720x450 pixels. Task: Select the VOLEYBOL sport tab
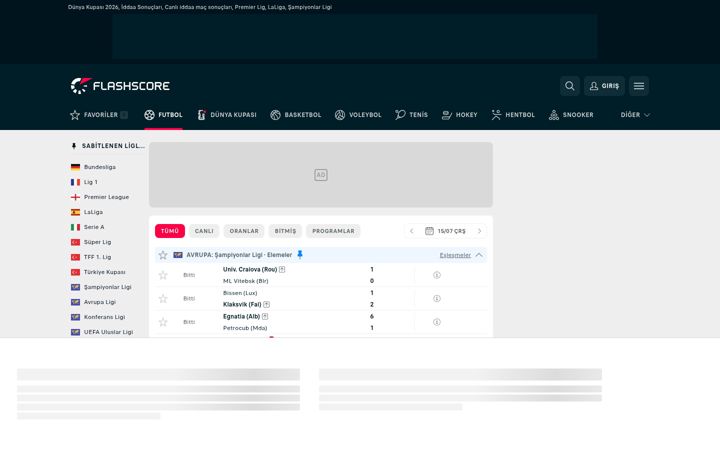pyautogui.click(x=358, y=115)
